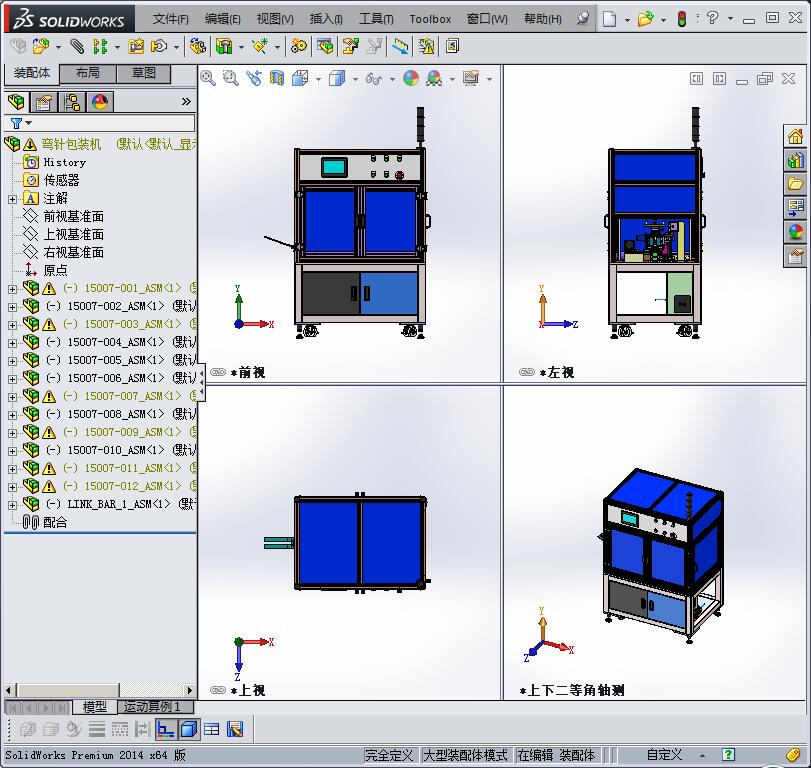Image resolution: width=811 pixels, height=768 pixels.
Task: Insert a Bill of Materials
Action: coord(325,47)
